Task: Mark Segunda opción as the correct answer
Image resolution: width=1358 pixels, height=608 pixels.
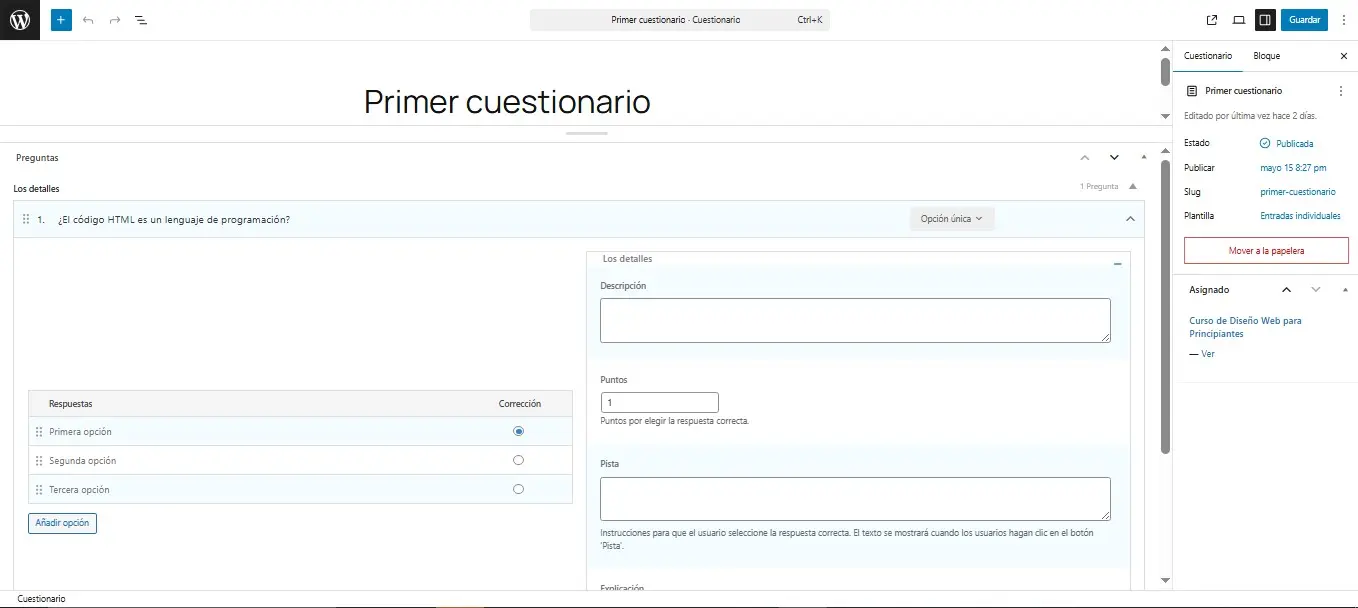Action: tap(518, 460)
